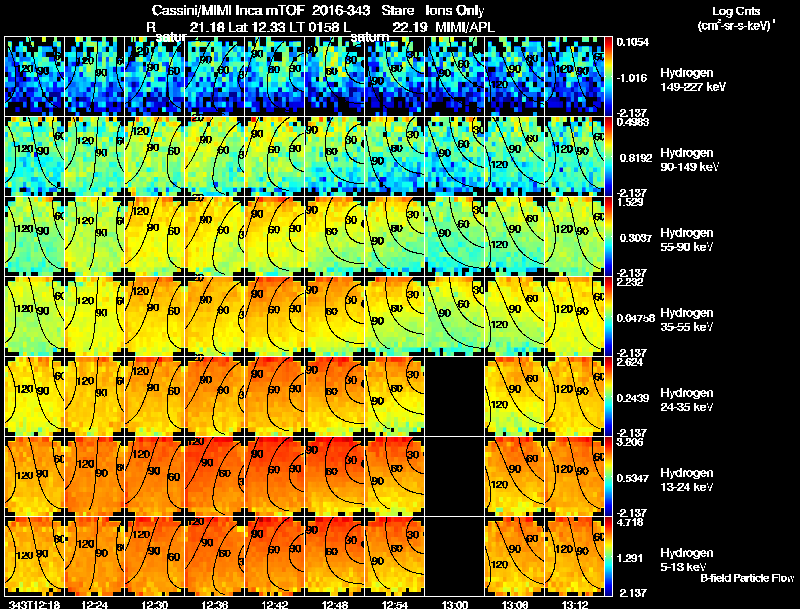Viewport: 800px width, 609px height.
Task: Click the -1.016 color scale value
Action: coord(632,78)
